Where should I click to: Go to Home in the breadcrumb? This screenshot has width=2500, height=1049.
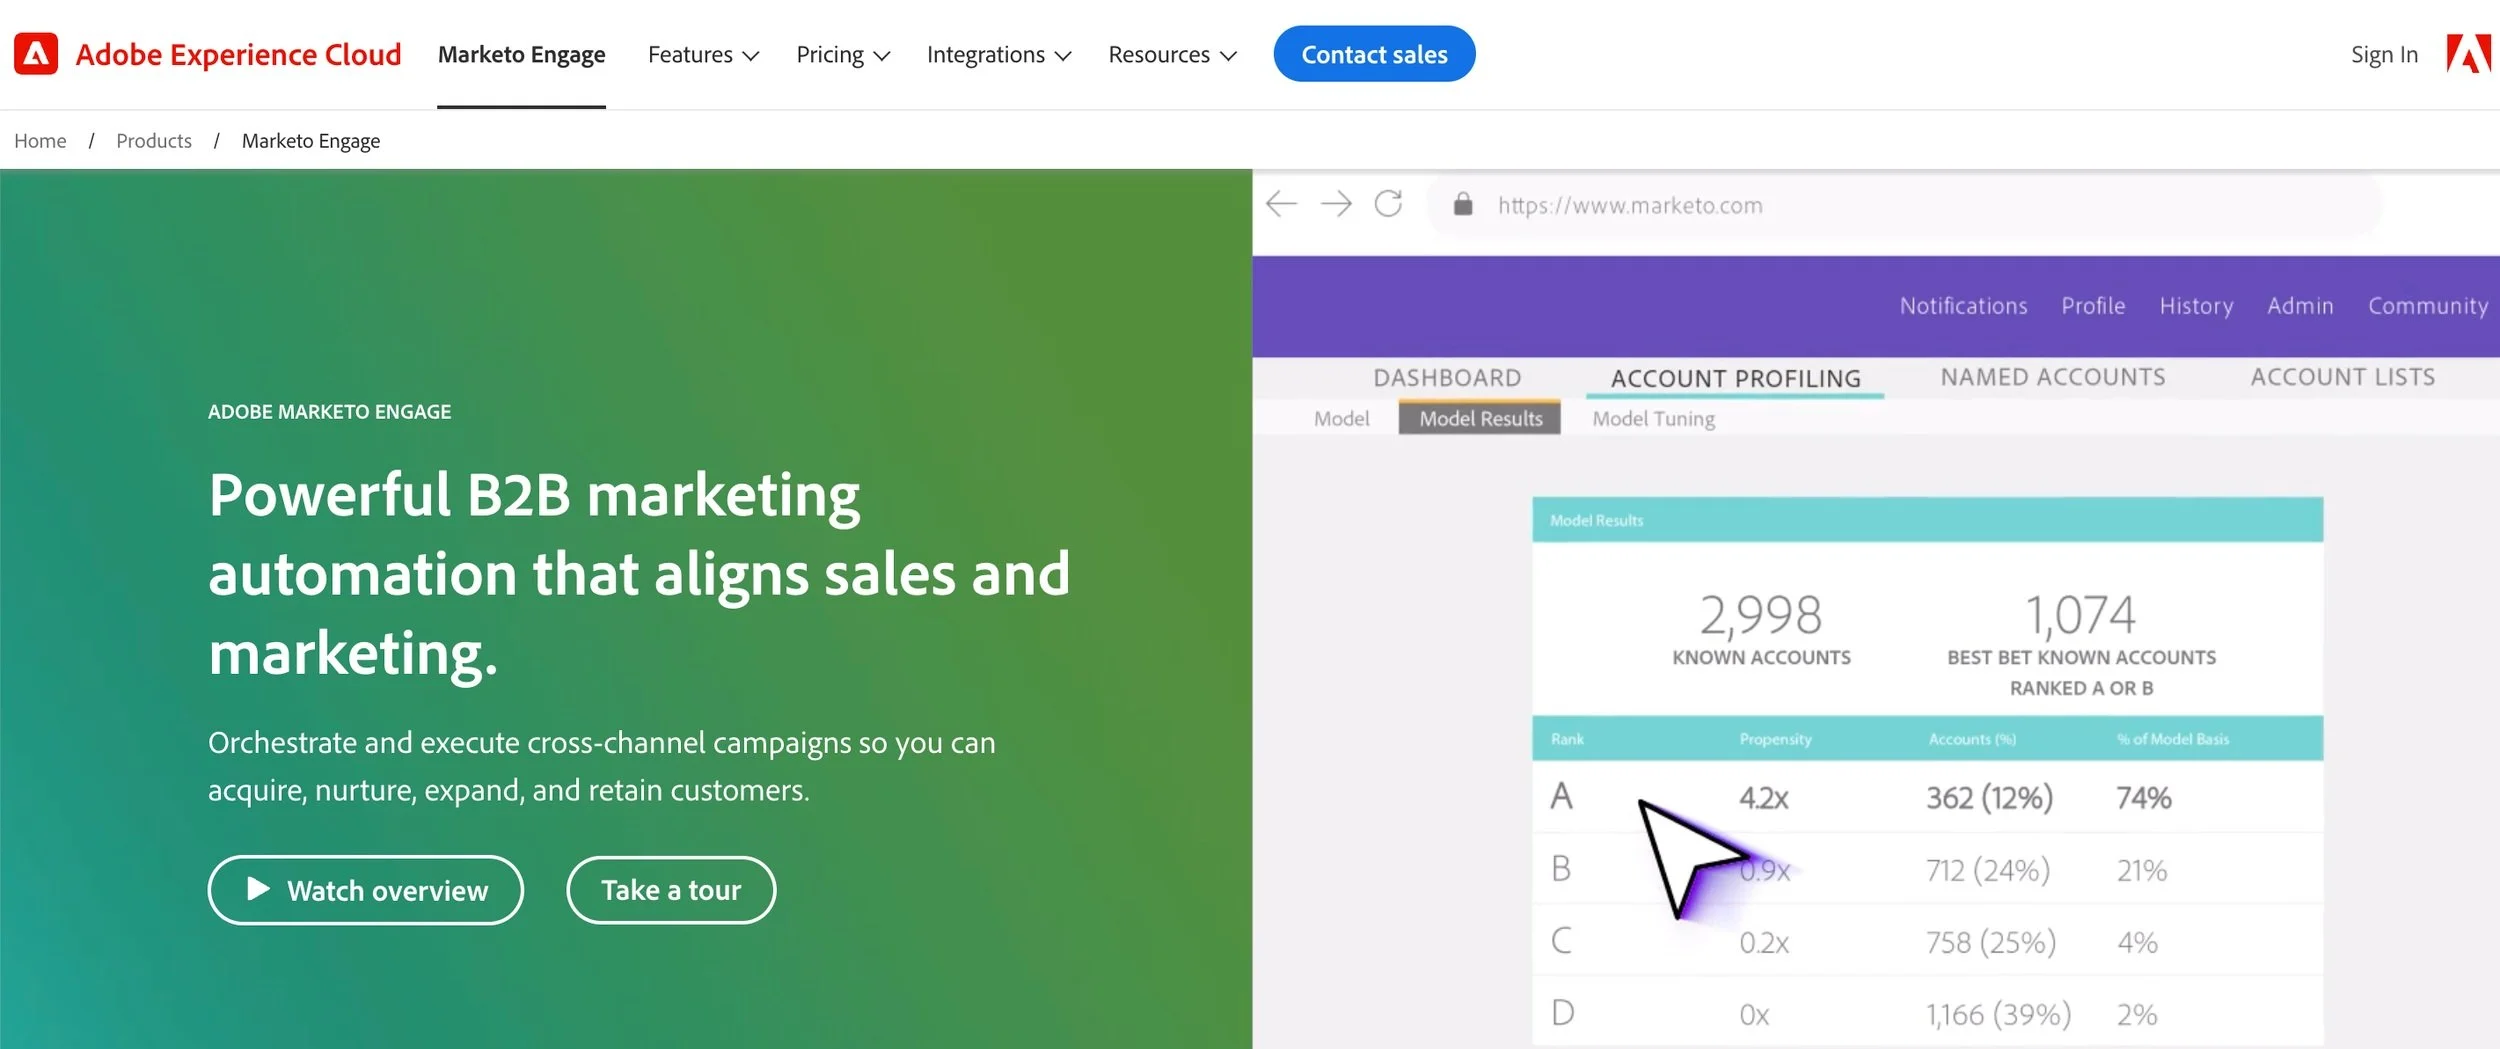[x=40, y=141]
